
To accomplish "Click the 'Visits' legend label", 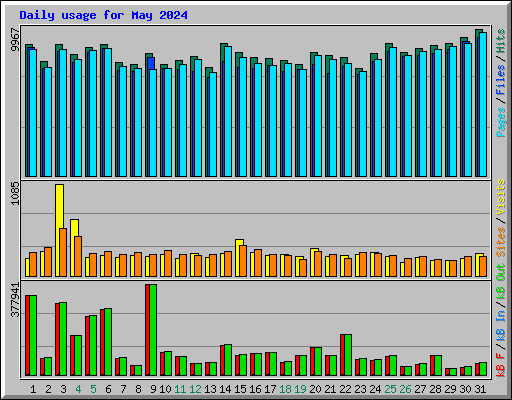I will click(x=501, y=197).
